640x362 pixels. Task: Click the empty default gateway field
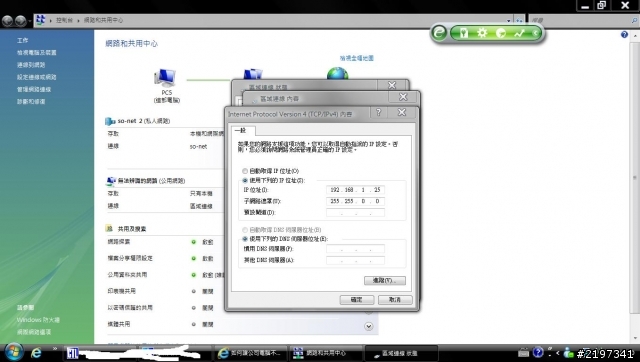355,213
